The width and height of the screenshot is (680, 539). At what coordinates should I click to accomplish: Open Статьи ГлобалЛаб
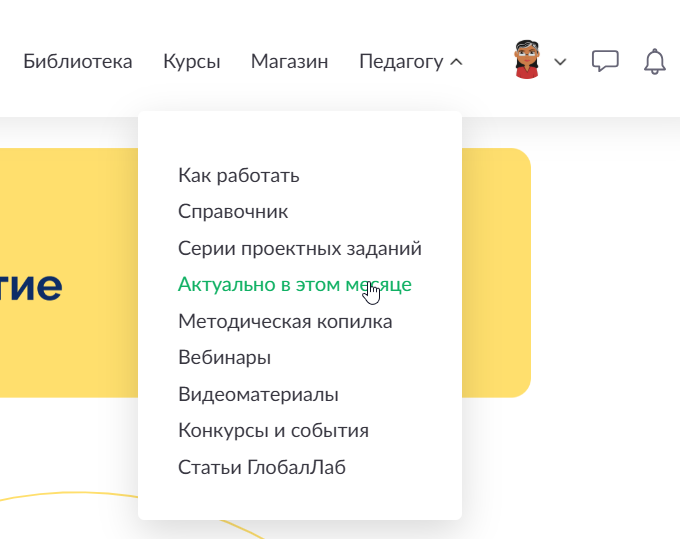tap(262, 467)
